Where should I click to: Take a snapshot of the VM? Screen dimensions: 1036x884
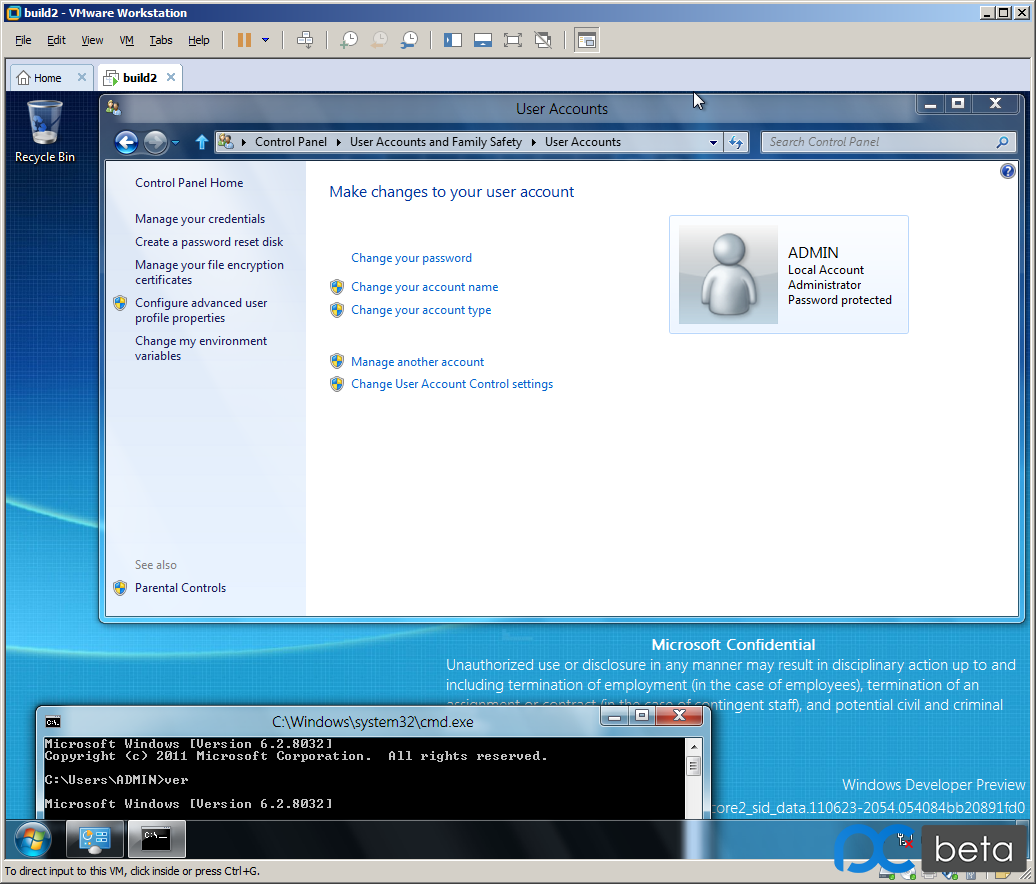(348, 40)
